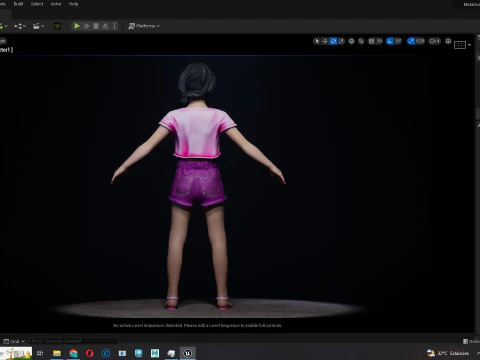The image size is (480, 360).
Task: Click the maximize or restore viewport icon
Action: click(448, 41)
